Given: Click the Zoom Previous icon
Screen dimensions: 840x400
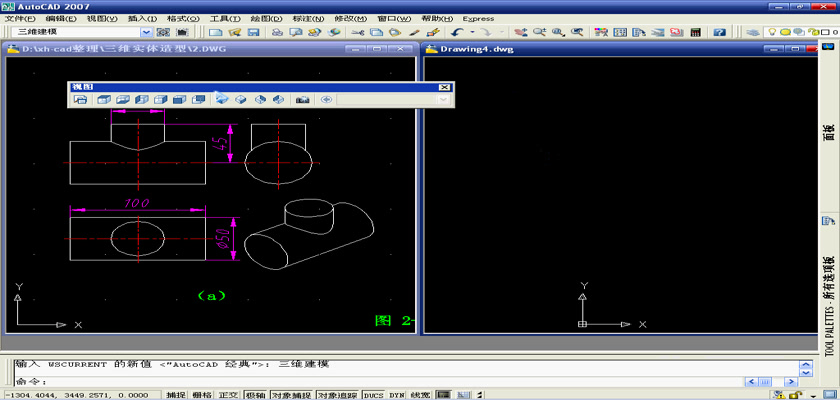Looking at the screenshot, I should [x=577, y=32].
